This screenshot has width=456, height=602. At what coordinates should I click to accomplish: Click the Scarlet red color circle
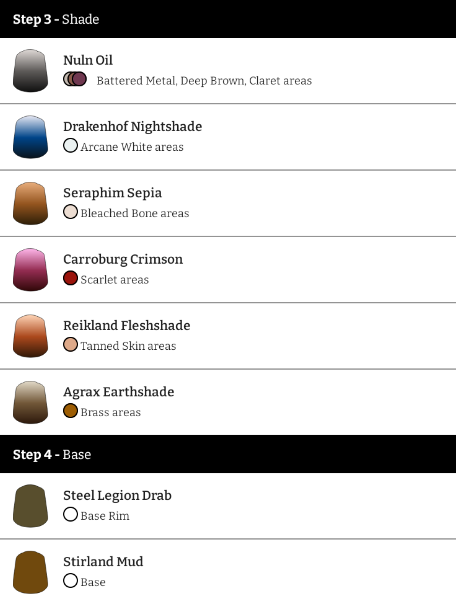70,278
